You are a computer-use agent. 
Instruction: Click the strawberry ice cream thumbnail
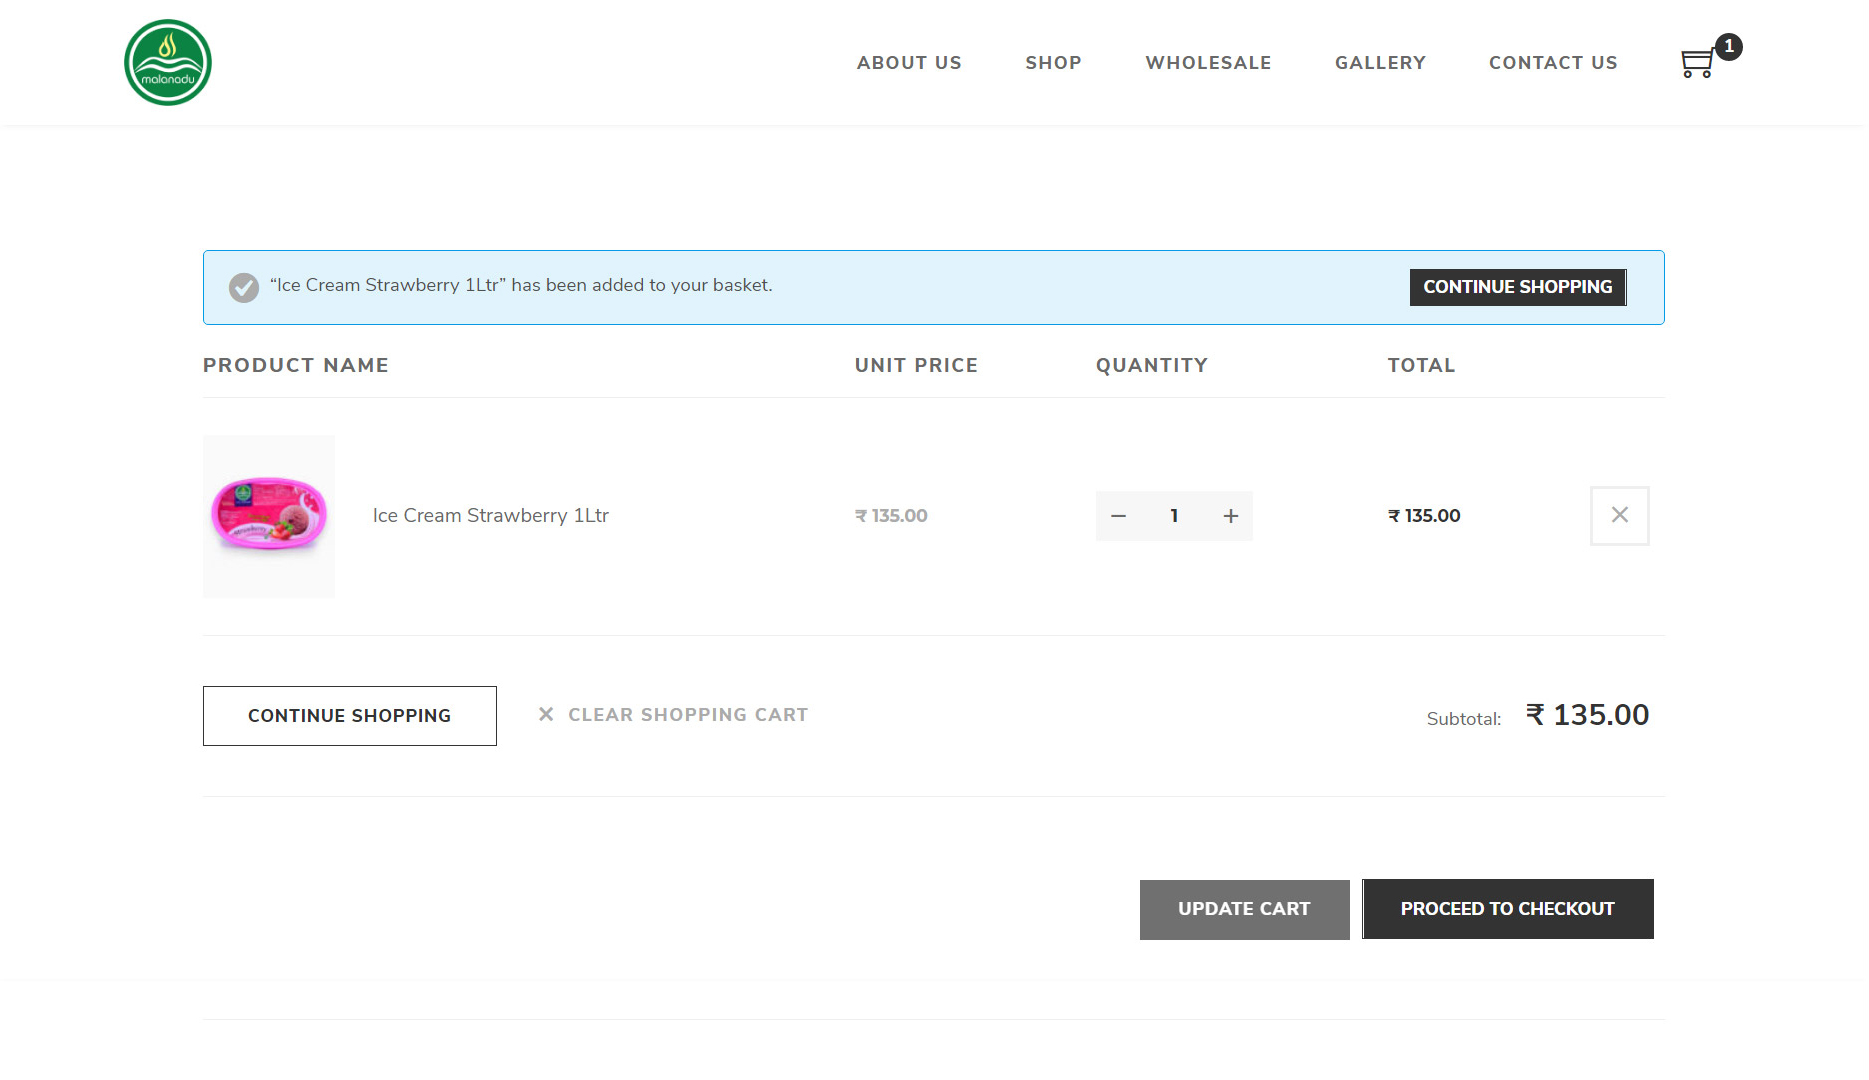(269, 516)
